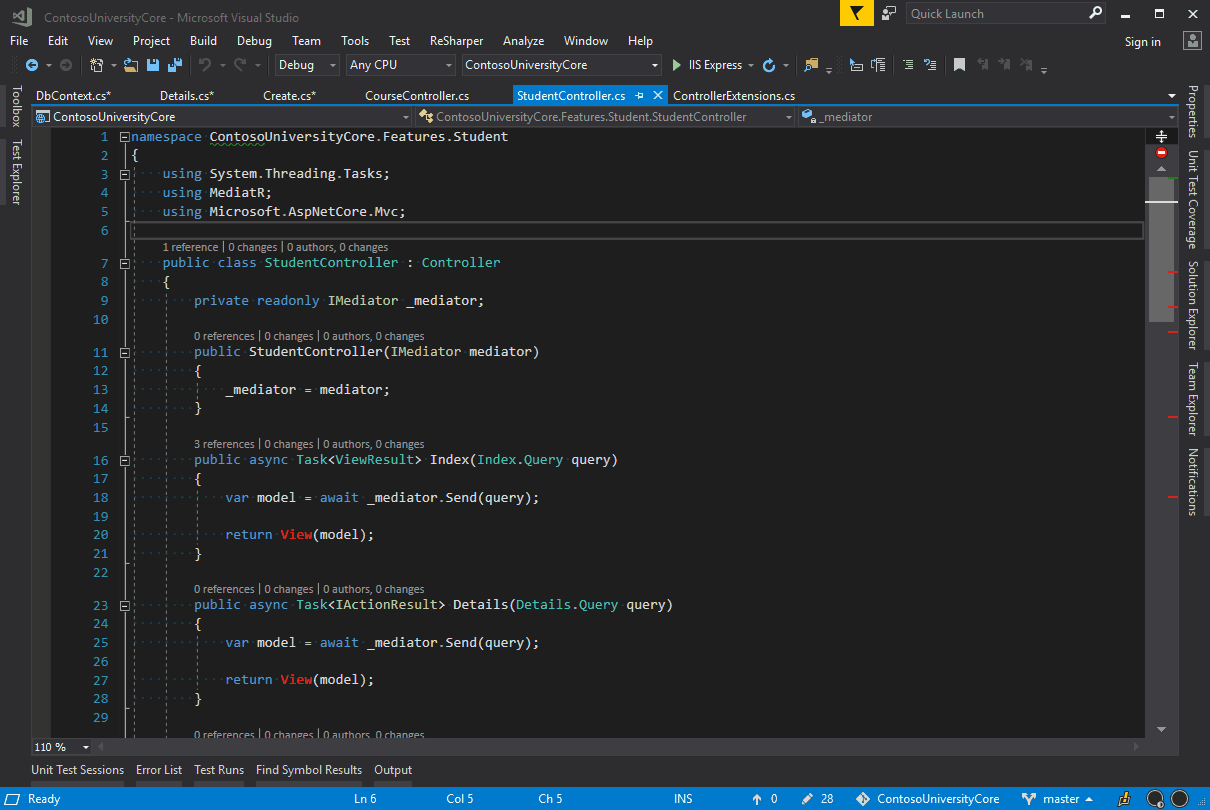Click the yellow notification icon in status bar

pos(1124,799)
